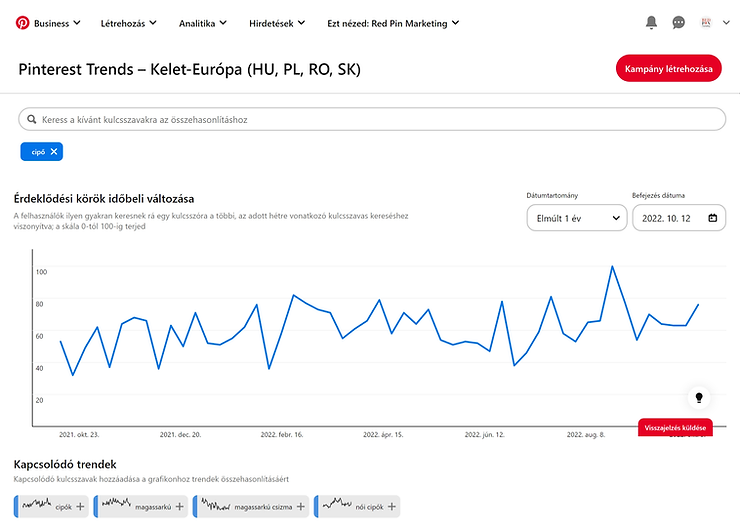Click the 2022. febr. 16. axis label
The width and height of the screenshot is (740, 528).
(x=282, y=435)
